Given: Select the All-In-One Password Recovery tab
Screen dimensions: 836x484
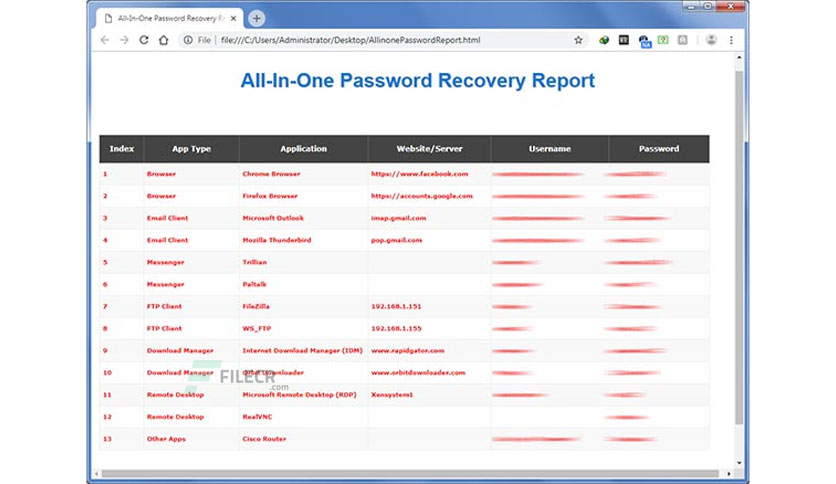Looking at the screenshot, I should point(170,19).
